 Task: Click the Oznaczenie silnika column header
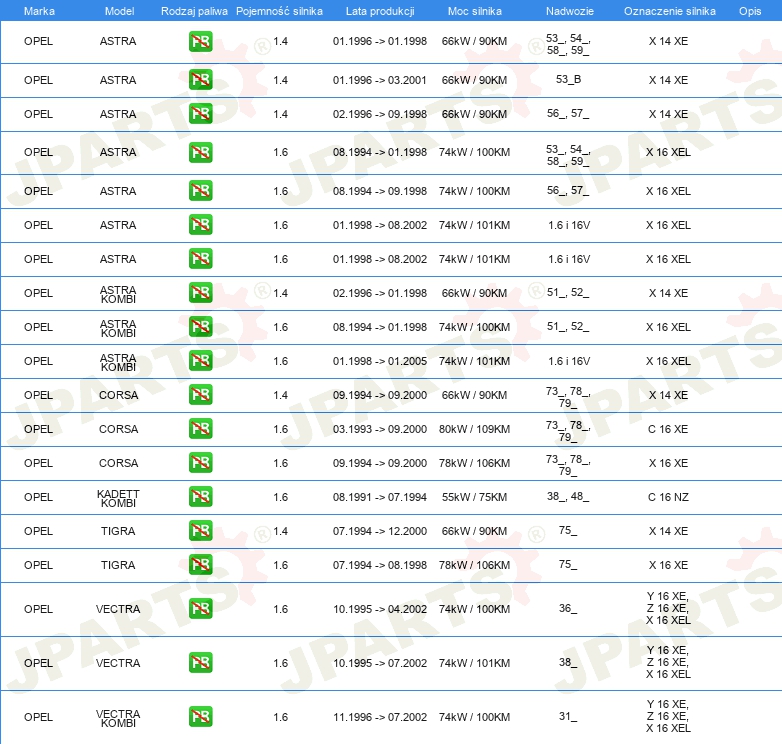click(669, 11)
